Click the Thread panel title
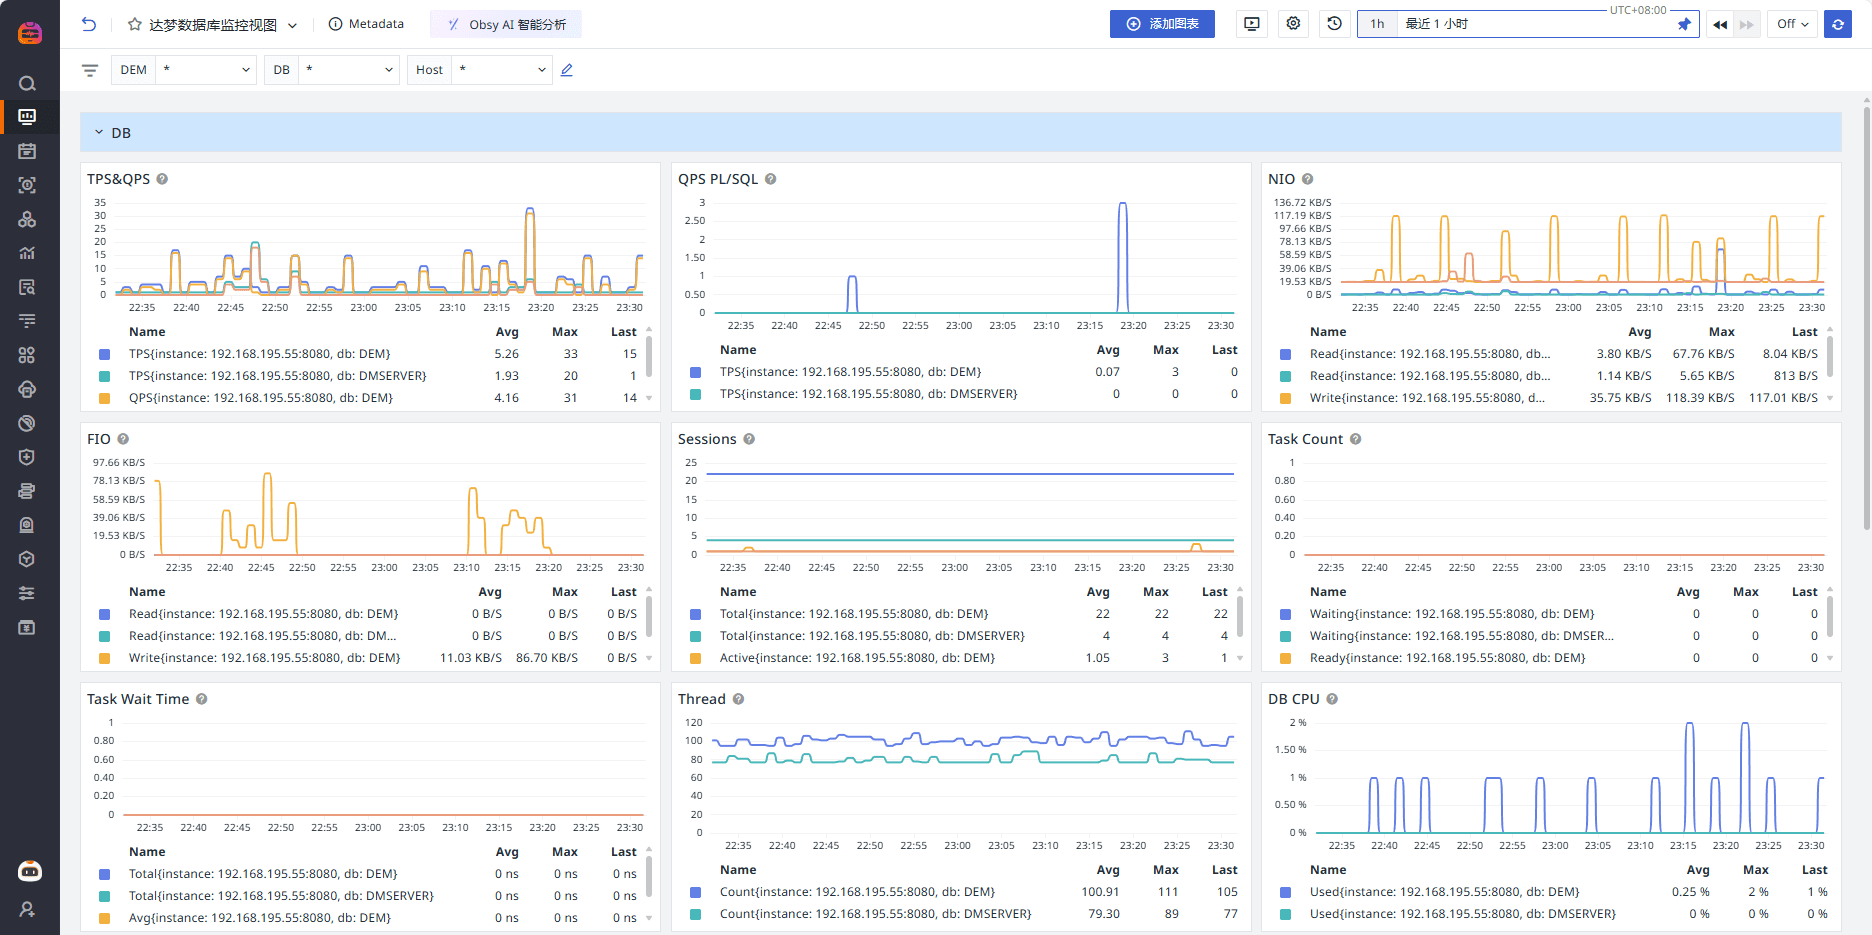 pos(701,699)
